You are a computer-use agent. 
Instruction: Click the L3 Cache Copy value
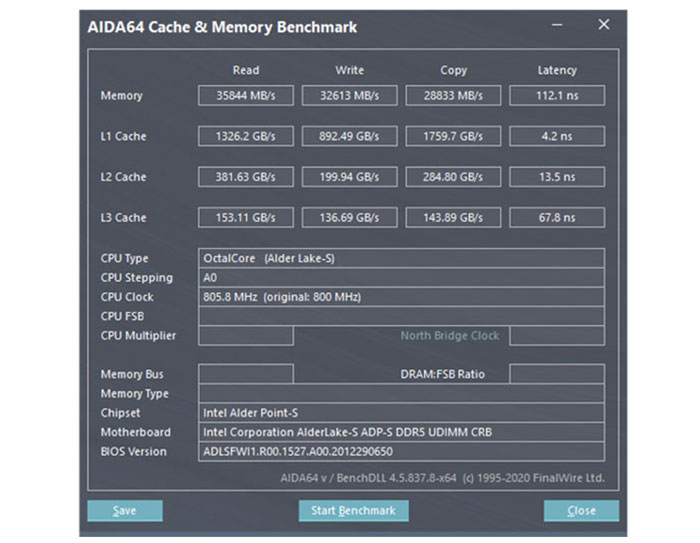(x=453, y=217)
